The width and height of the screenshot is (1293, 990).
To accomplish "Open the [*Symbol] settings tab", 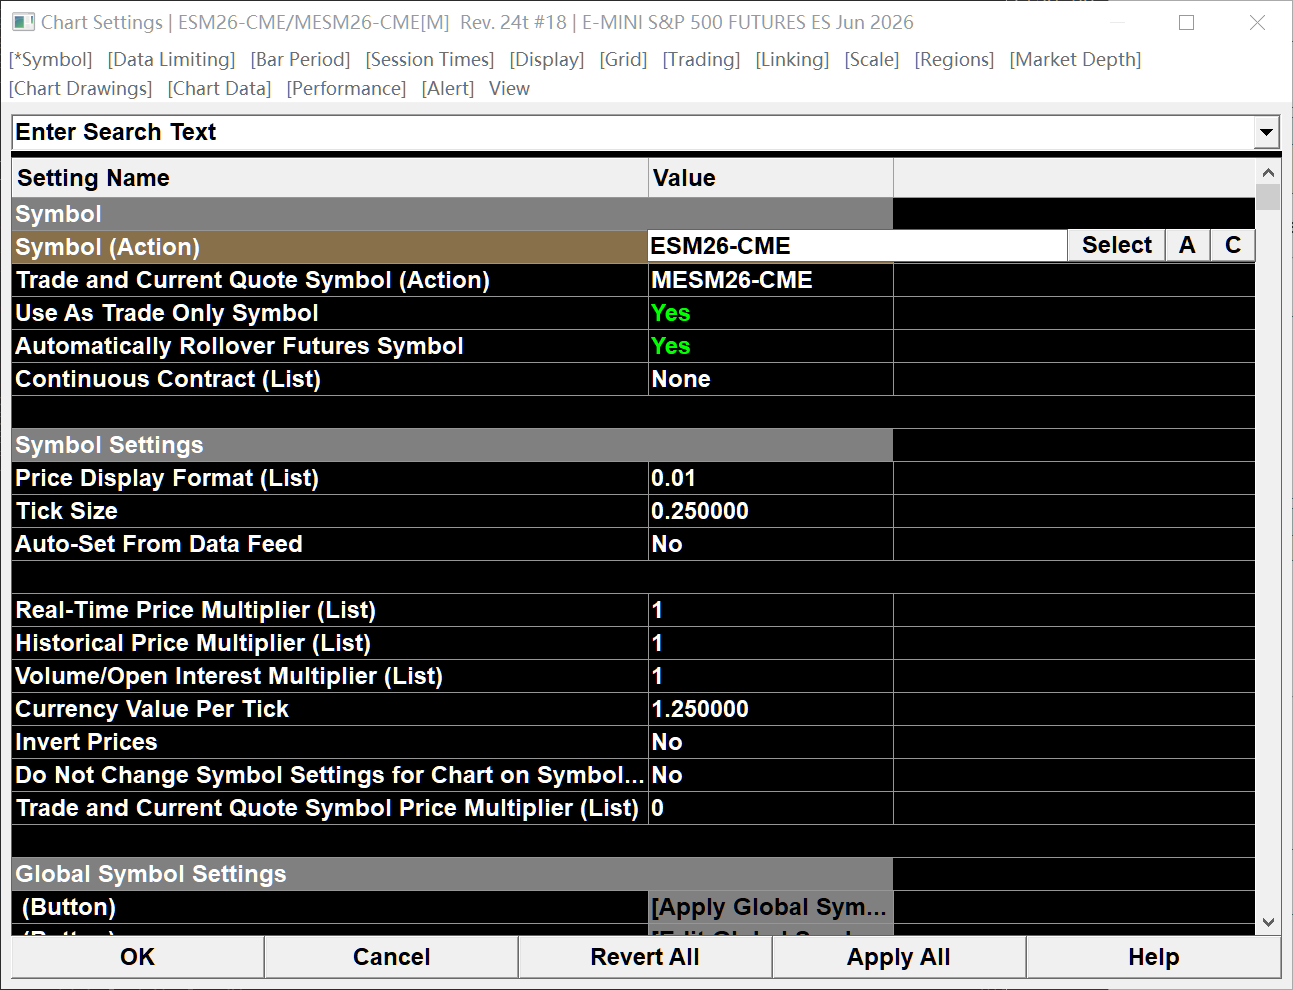I will [51, 60].
